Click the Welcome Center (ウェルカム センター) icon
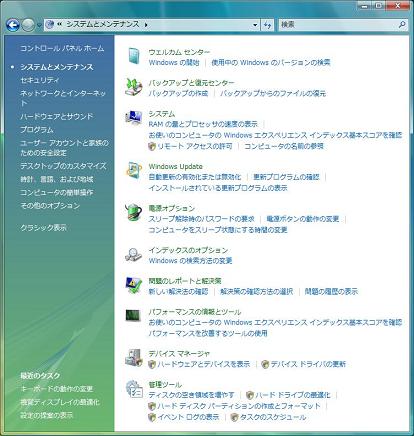This screenshot has width=414, height=436. tap(134, 56)
